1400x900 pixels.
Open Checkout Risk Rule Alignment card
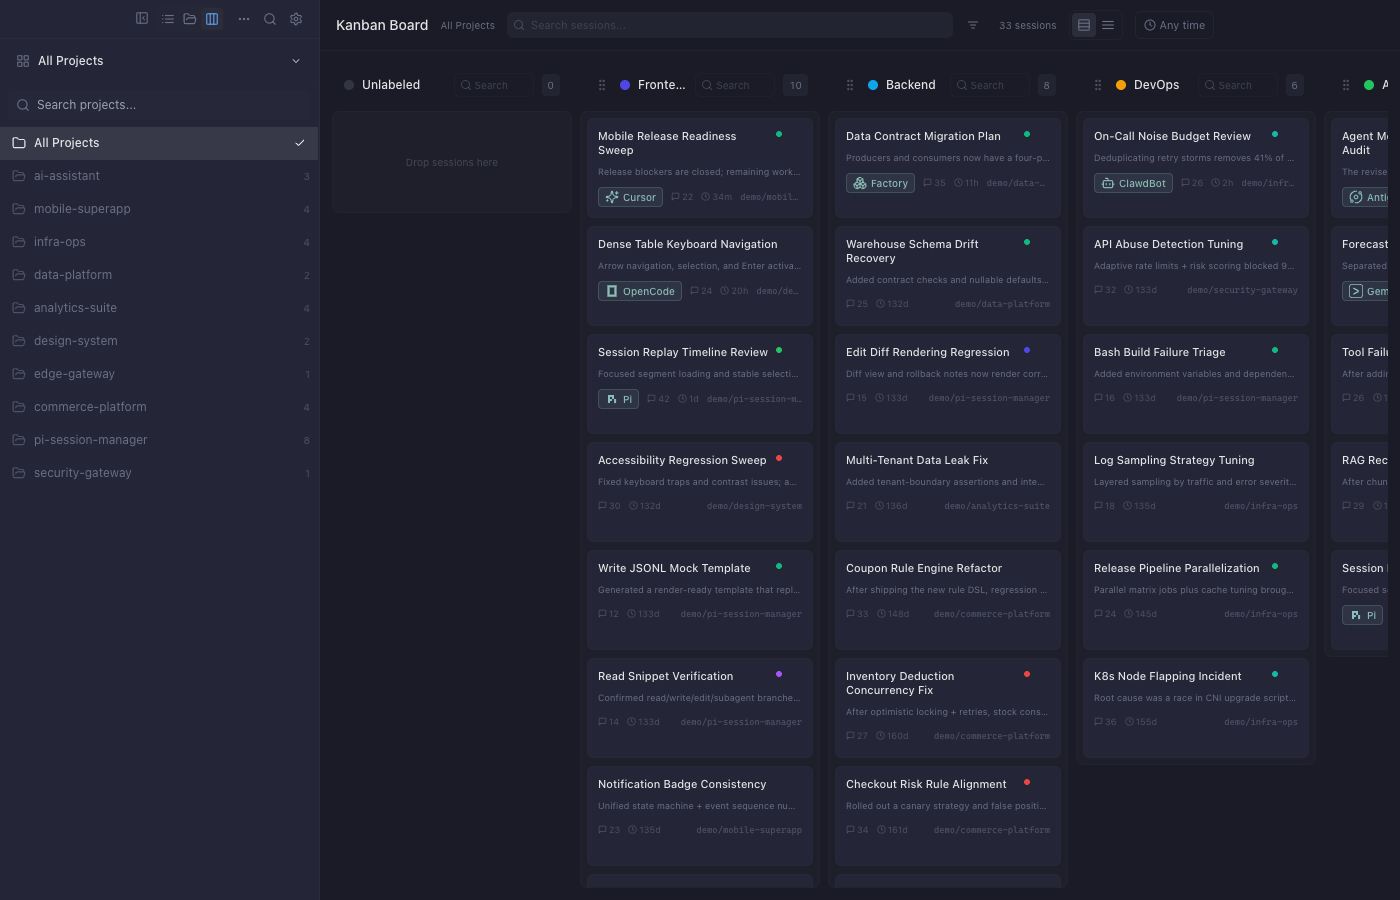click(948, 816)
